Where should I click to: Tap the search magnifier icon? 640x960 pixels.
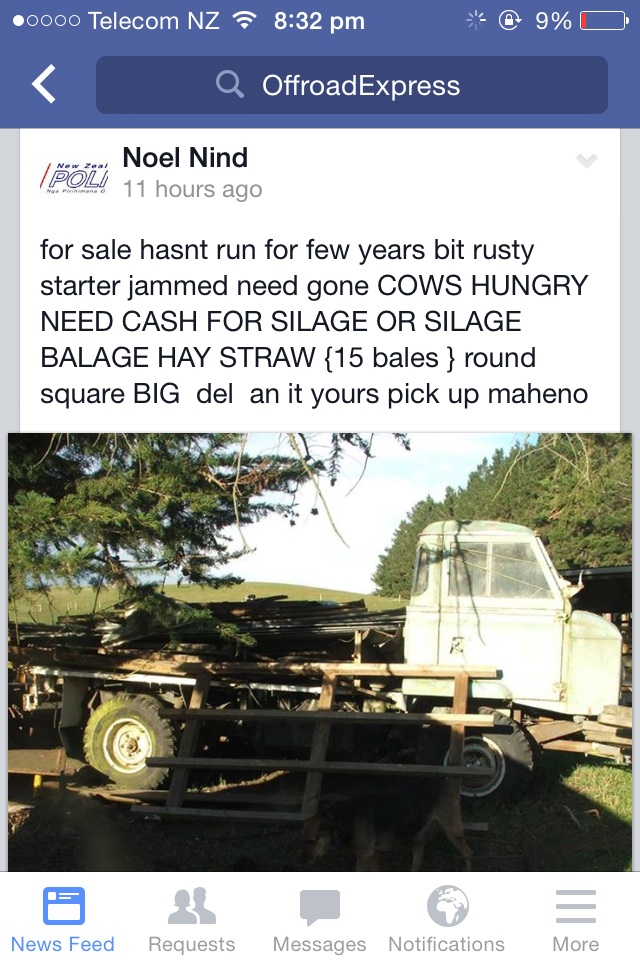pyautogui.click(x=230, y=85)
